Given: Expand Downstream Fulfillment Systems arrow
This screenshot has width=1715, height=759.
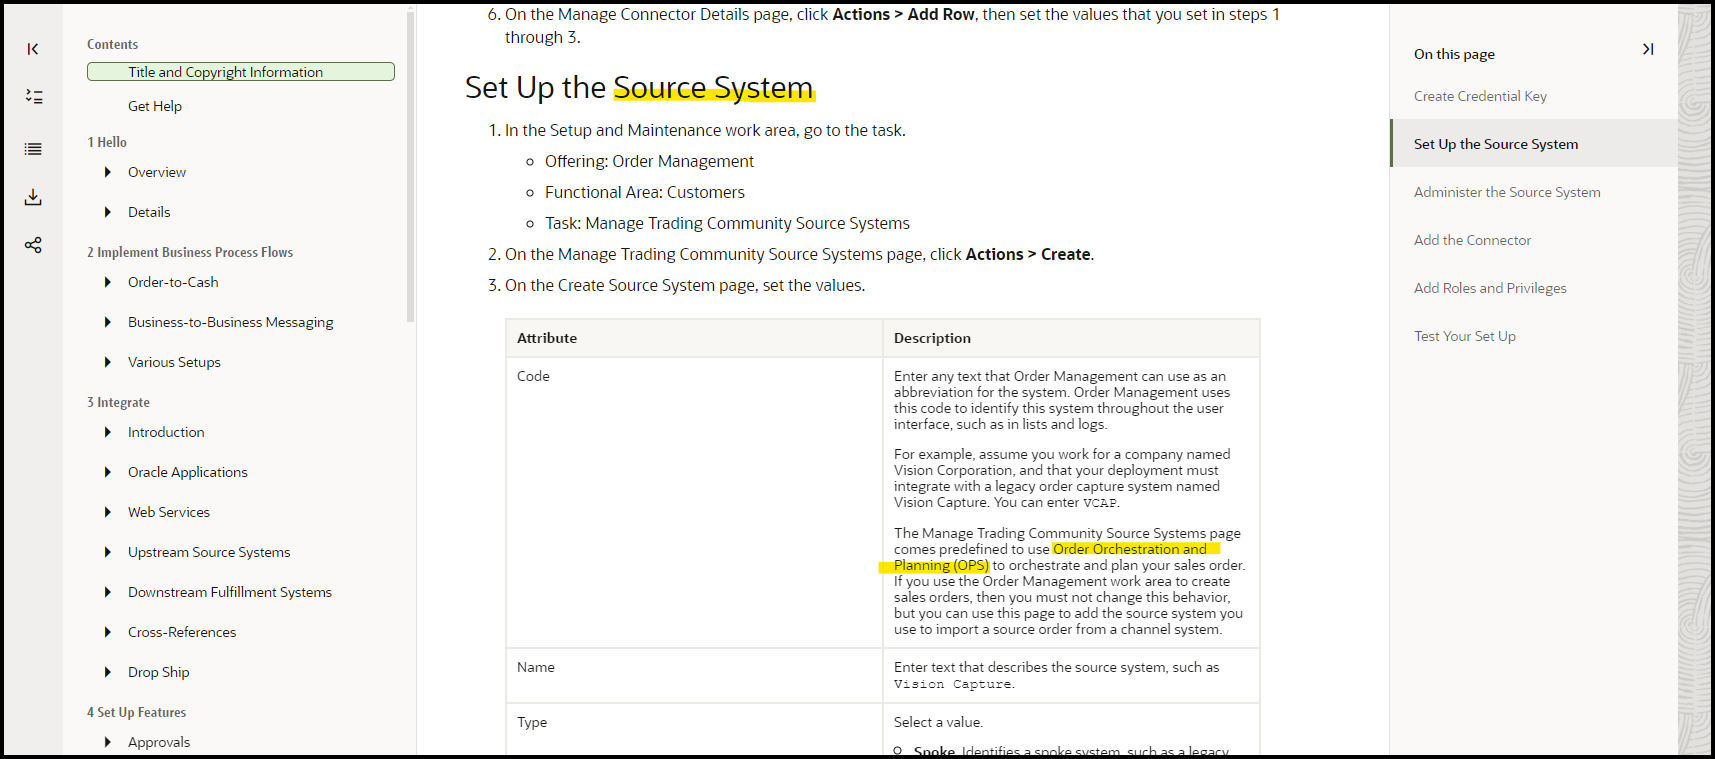Looking at the screenshot, I should click(108, 592).
